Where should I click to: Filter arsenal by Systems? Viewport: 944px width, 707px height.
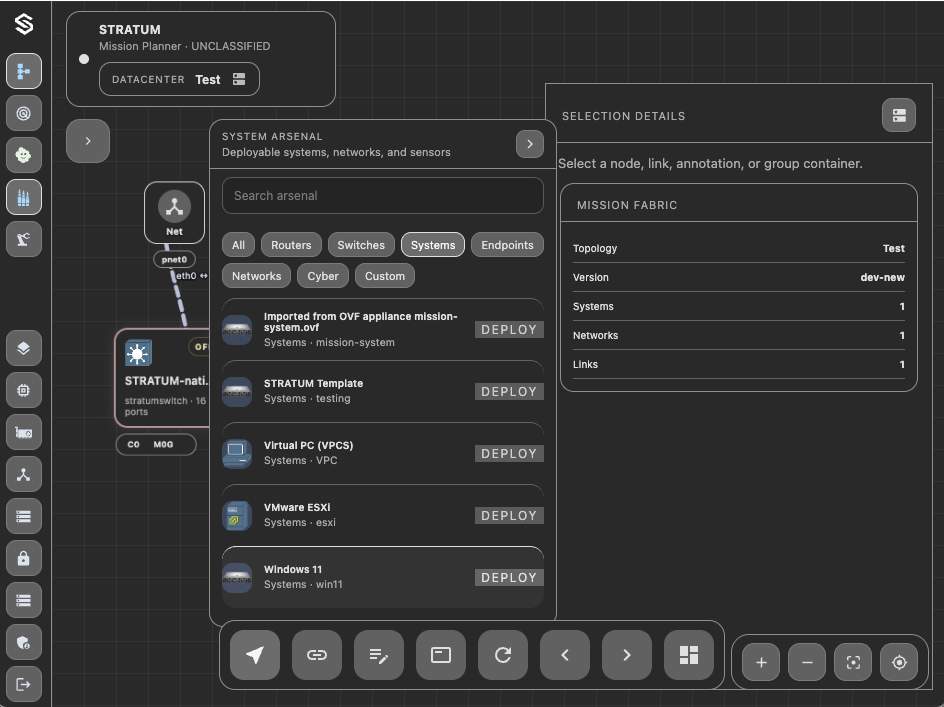[x=433, y=245]
